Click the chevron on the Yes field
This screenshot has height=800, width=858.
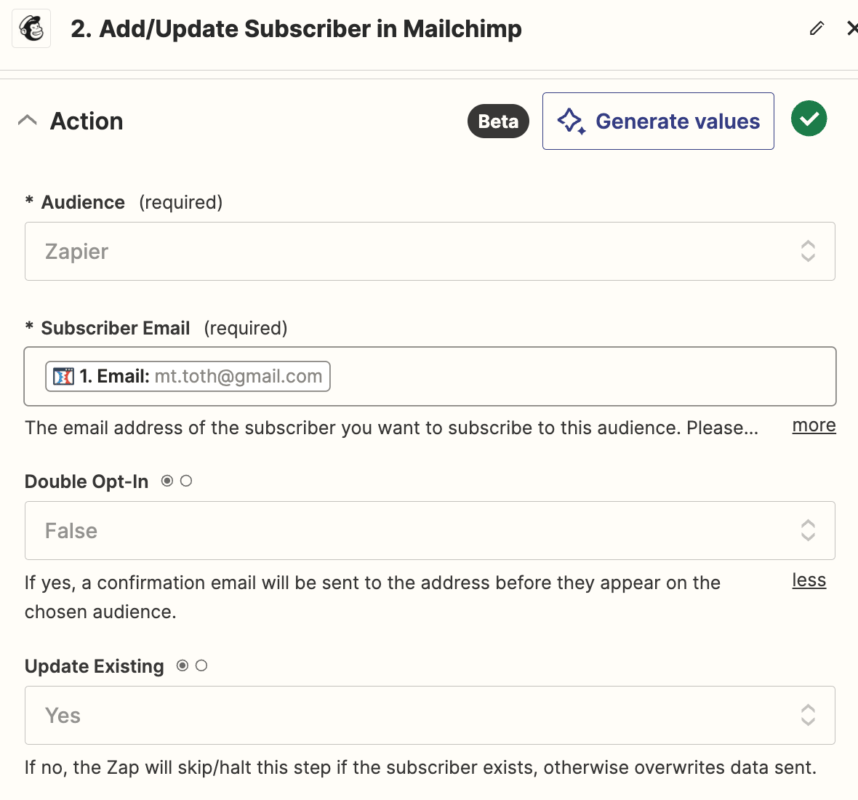pos(808,715)
